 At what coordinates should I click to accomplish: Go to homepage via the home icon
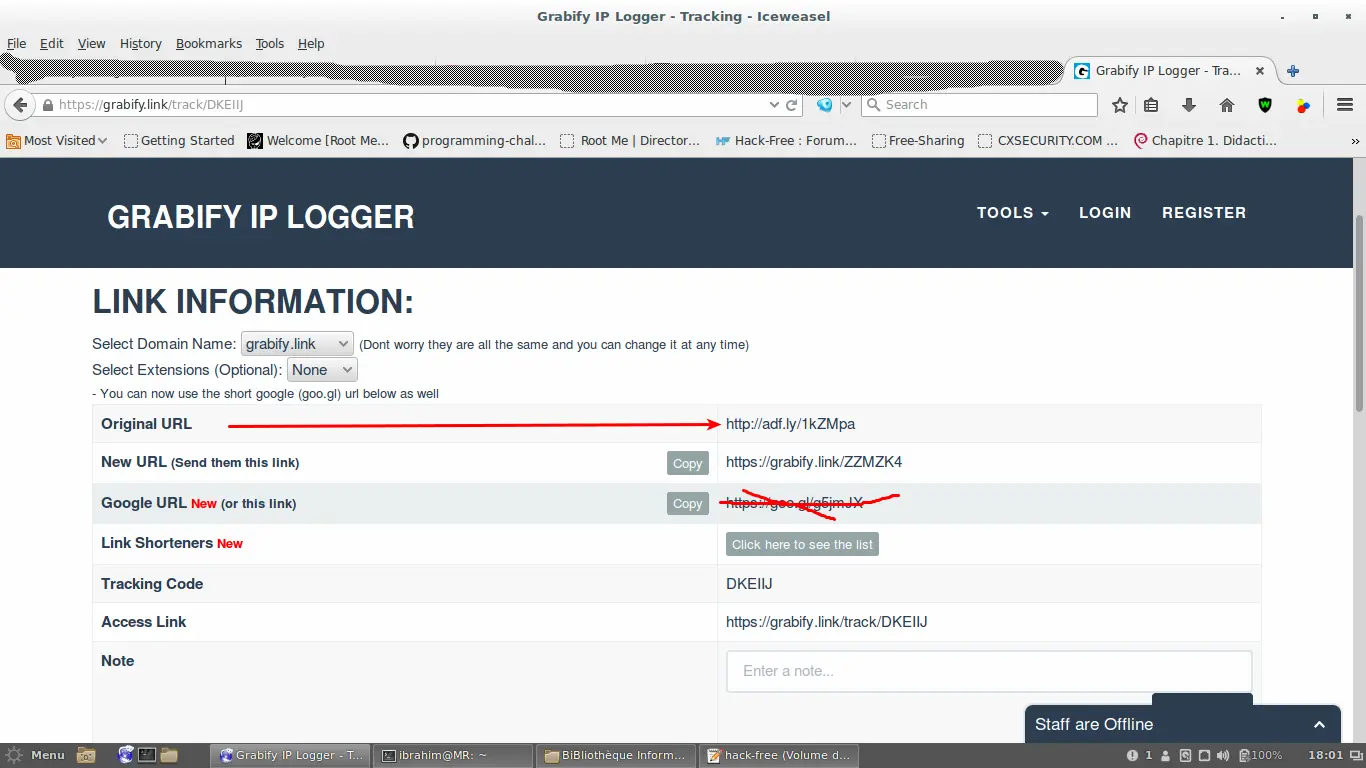pyautogui.click(x=1227, y=104)
